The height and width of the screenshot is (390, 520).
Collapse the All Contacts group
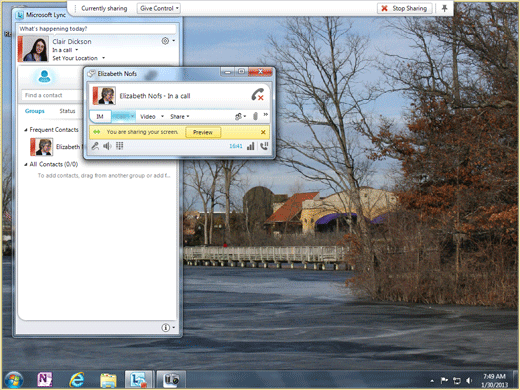coord(26,164)
